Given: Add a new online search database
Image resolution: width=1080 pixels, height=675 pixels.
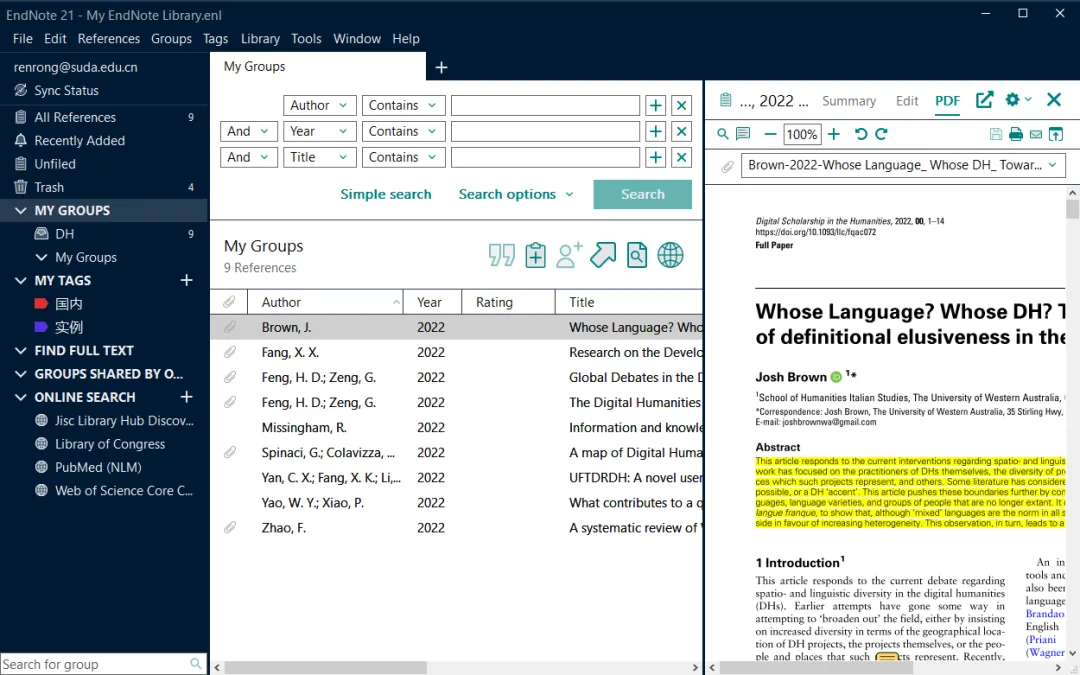Looking at the screenshot, I should (x=186, y=397).
